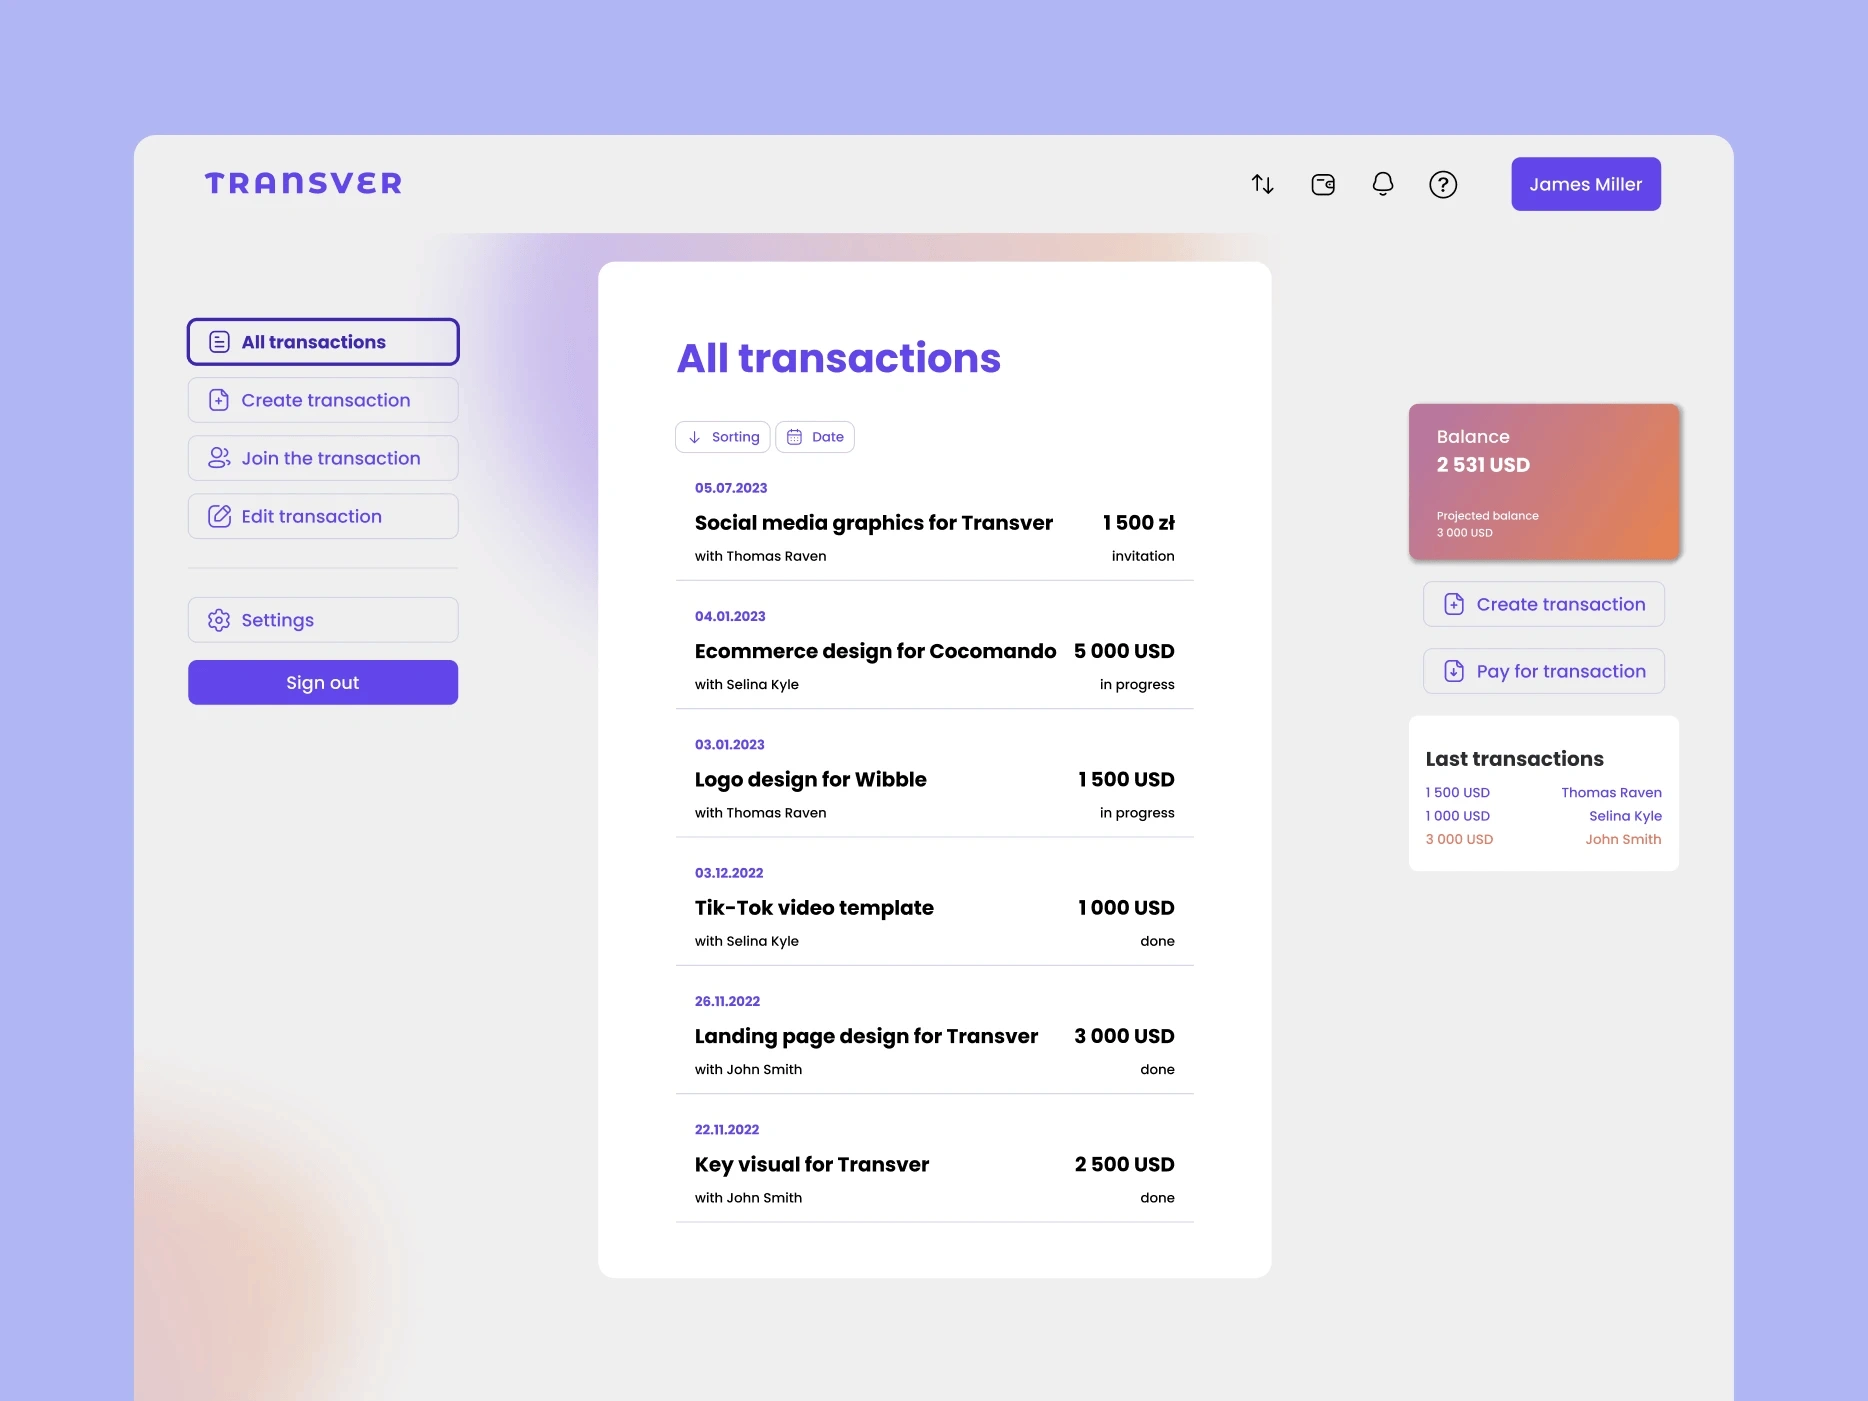
Task: Click the 03.12.2022 date label
Action: pyautogui.click(x=729, y=873)
